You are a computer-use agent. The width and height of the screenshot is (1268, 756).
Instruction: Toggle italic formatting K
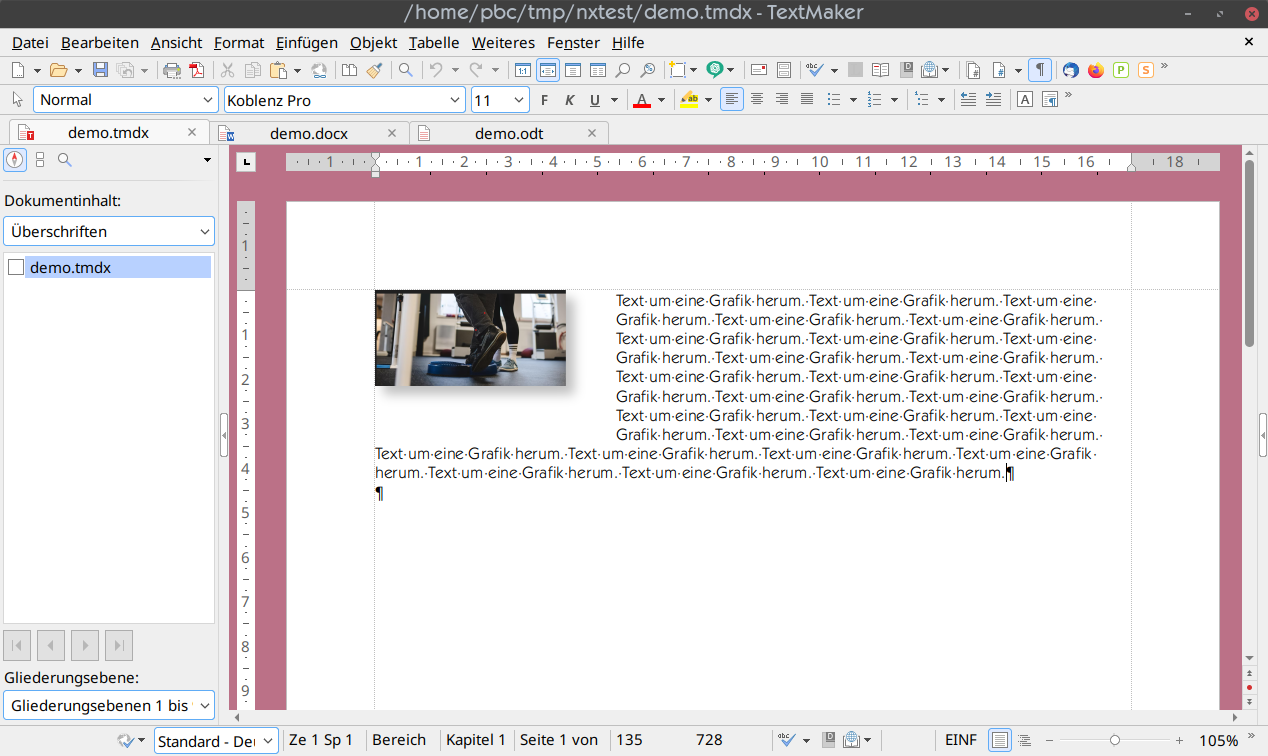click(570, 99)
